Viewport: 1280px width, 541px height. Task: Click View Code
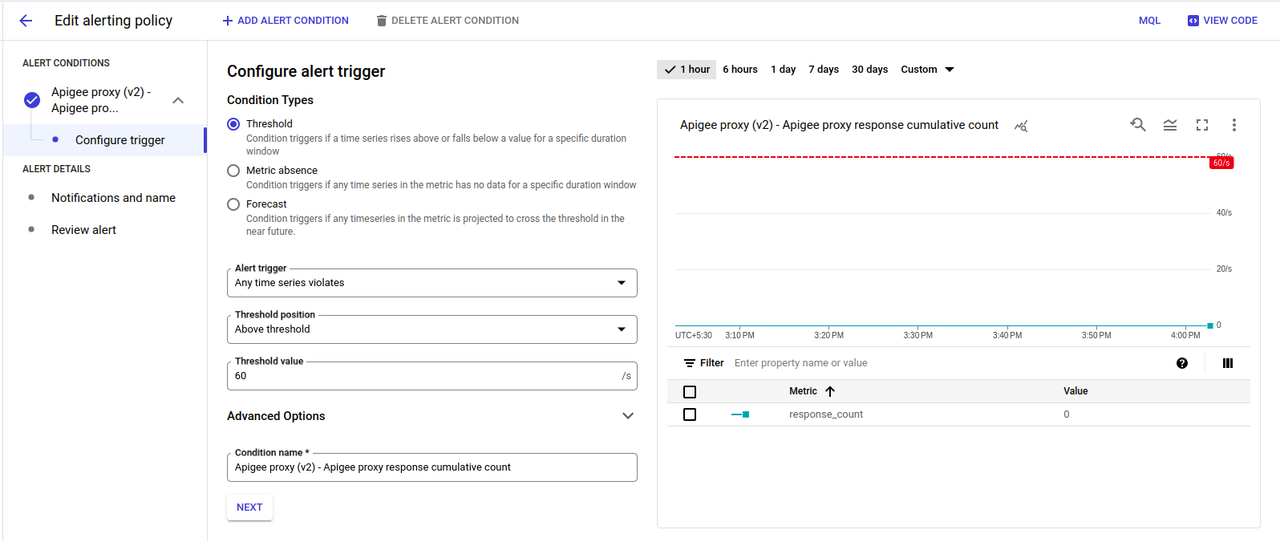point(1222,20)
